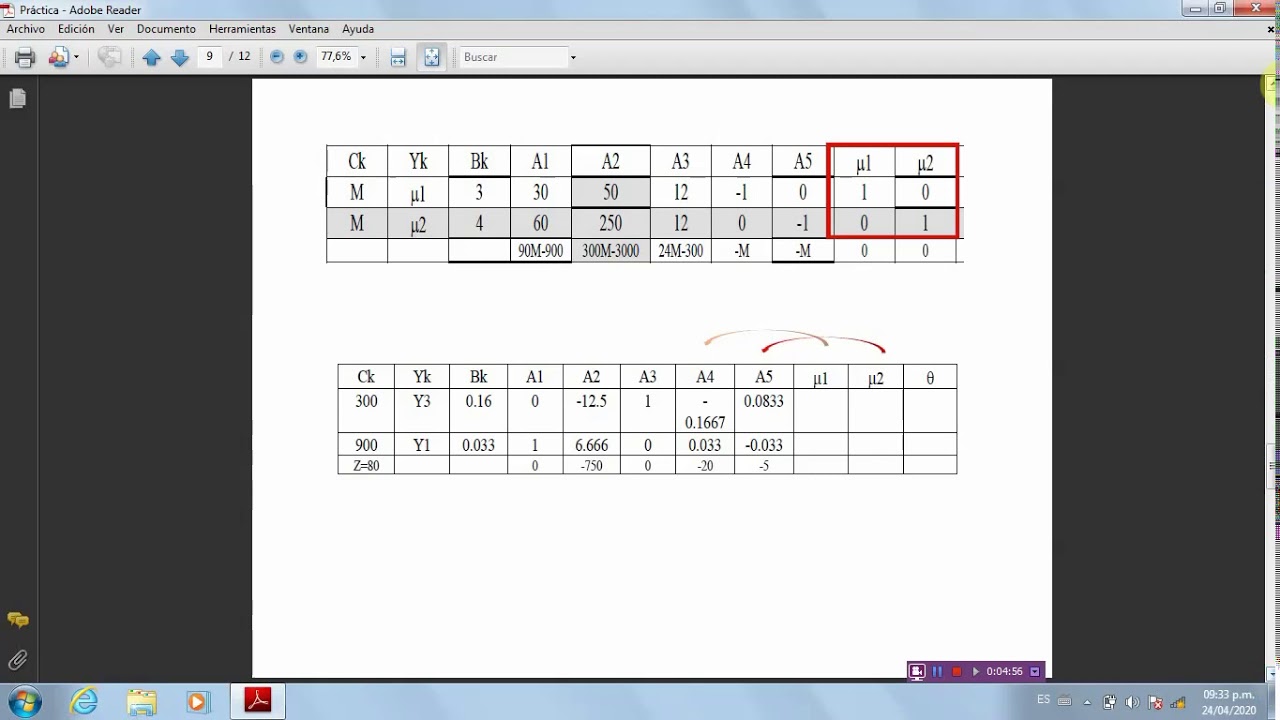Click the cell with value 250
This screenshot has width=1280, height=720.
(x=610, y=223)
